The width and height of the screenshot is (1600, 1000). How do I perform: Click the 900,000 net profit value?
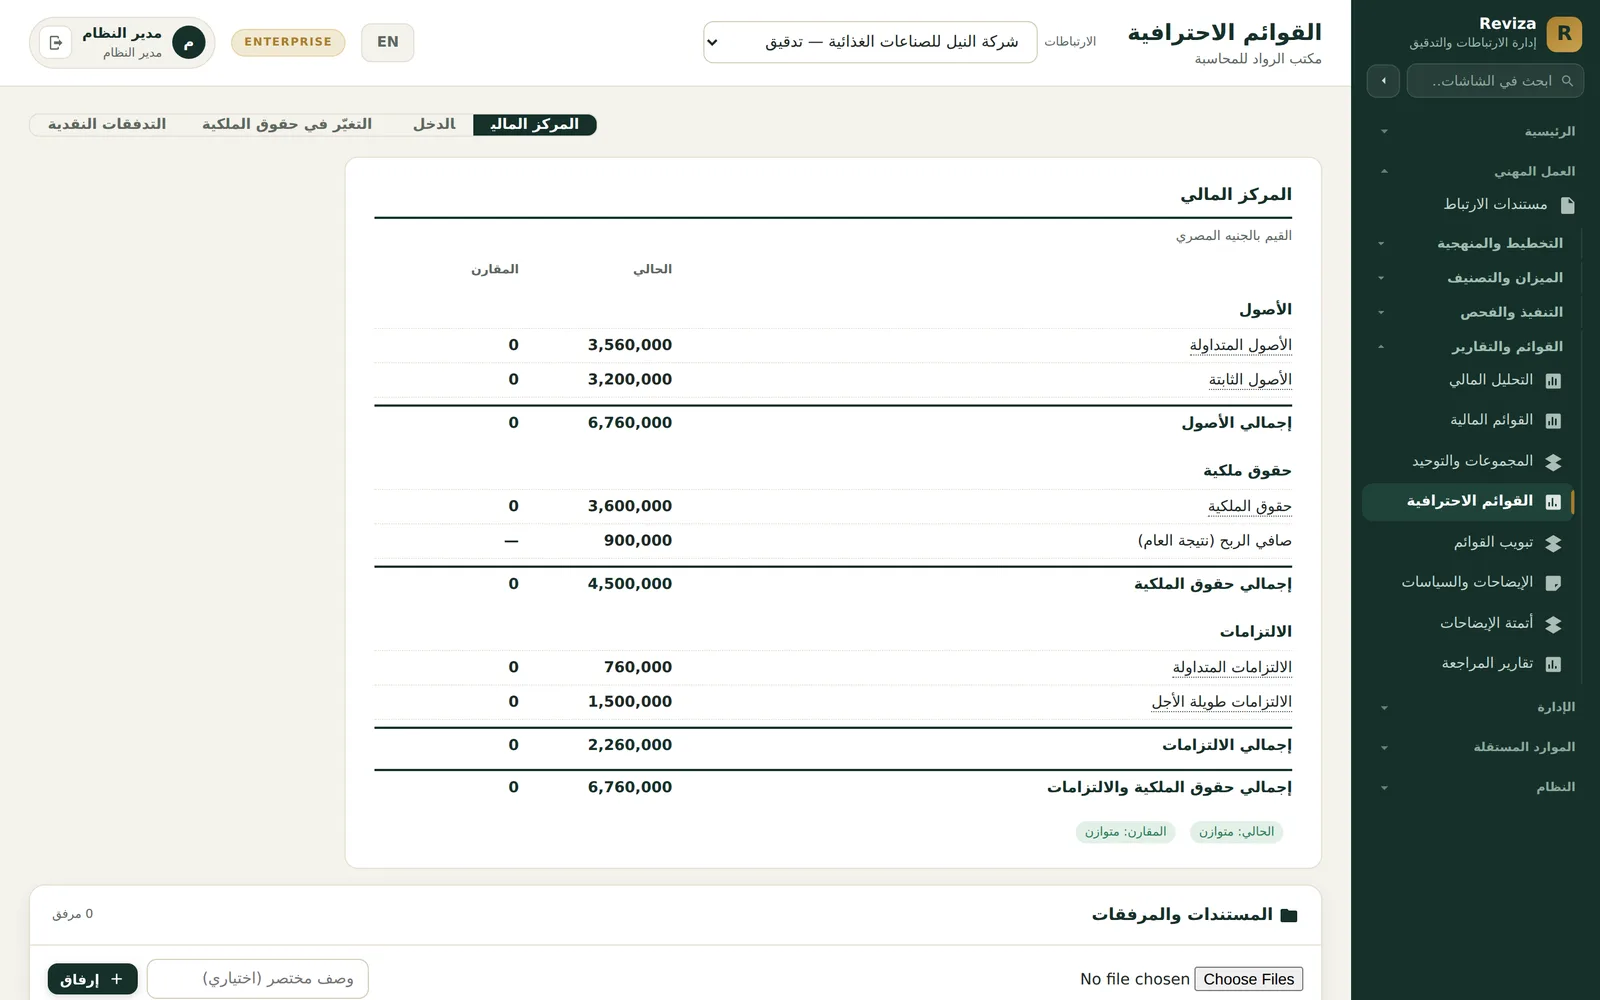coord(638,541)
